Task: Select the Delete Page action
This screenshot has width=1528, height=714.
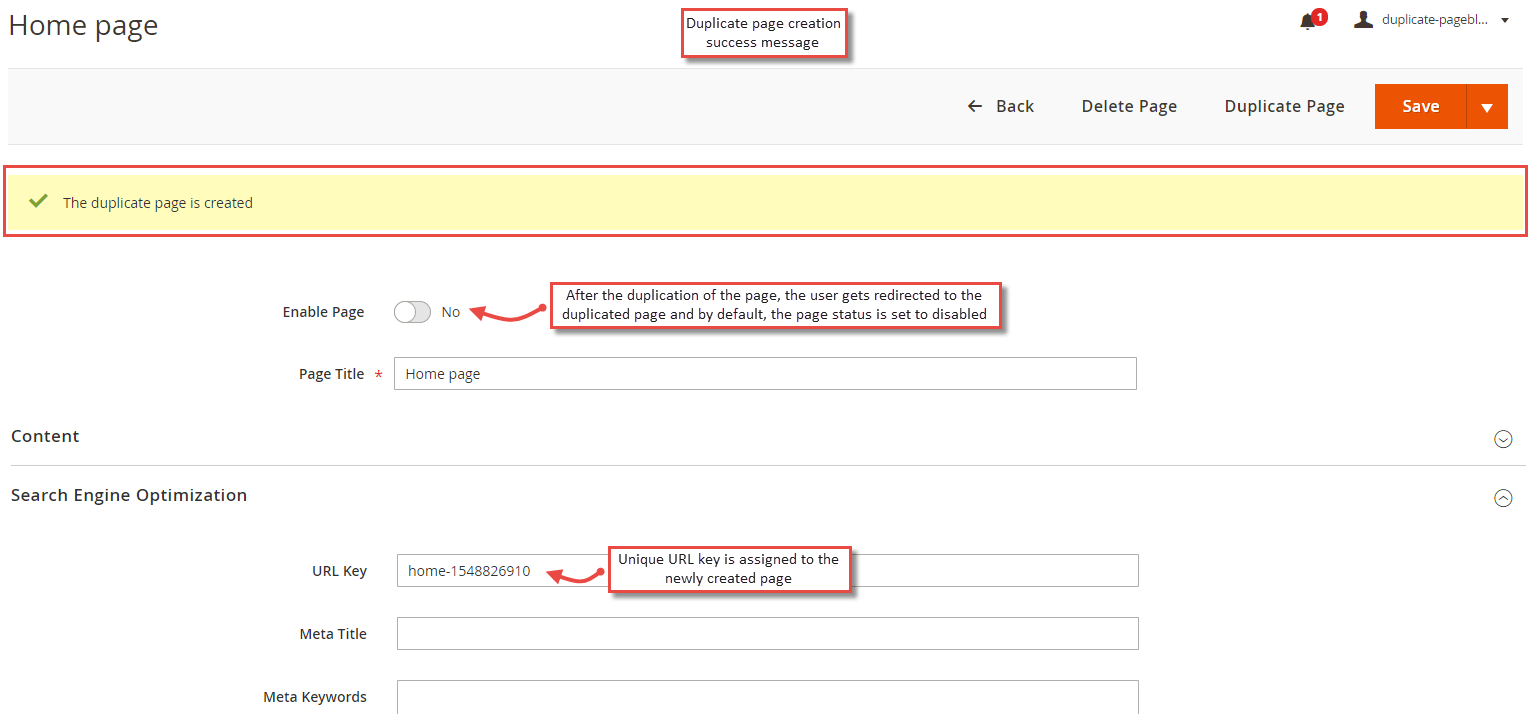Action: click(x=1129, y=106)
